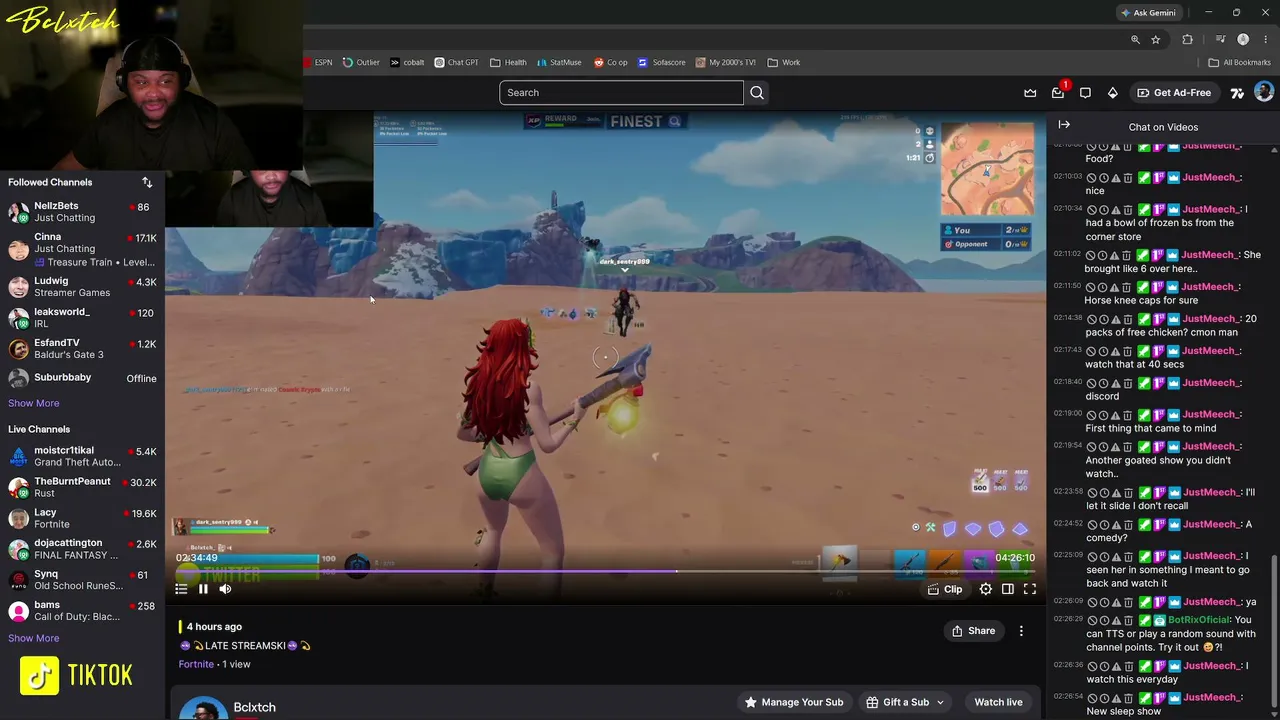Viewport: 1280px width, 720px height.
Task: Show More under Followed Channels
Action: click(34, 403)
